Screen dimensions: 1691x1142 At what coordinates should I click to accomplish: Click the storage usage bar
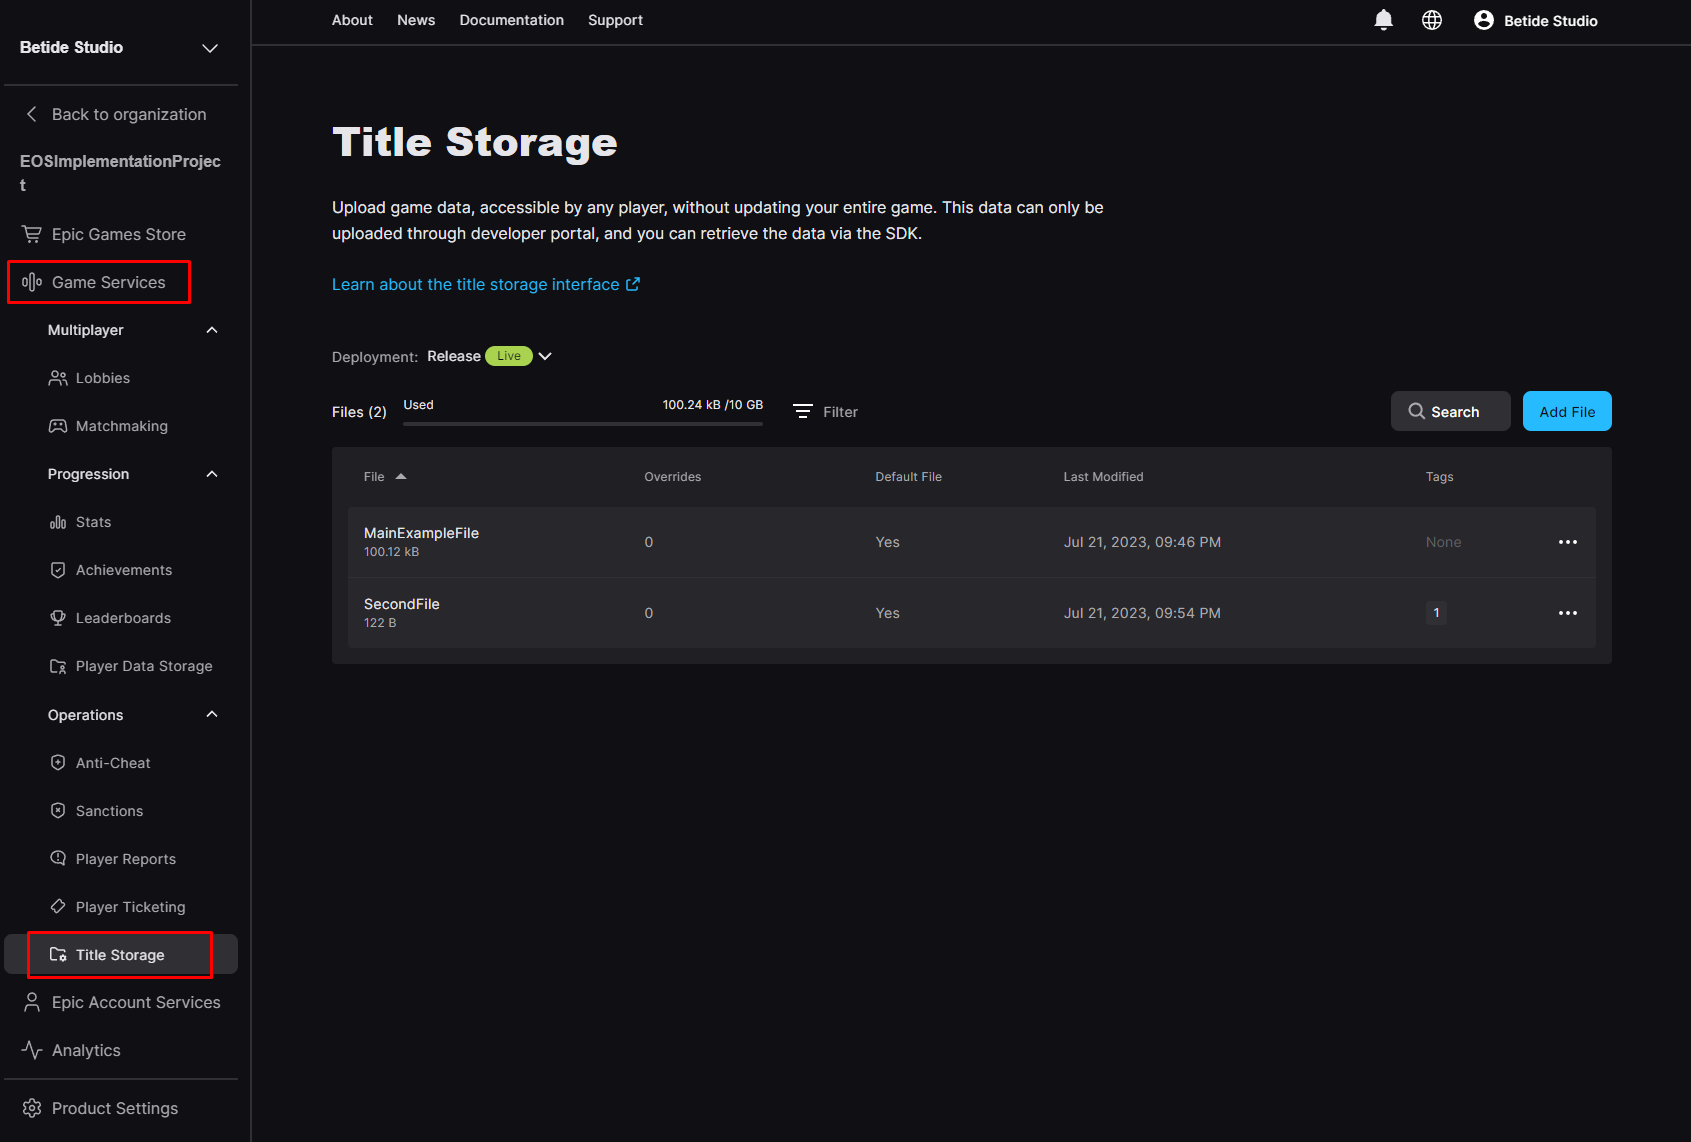(583, 421)
